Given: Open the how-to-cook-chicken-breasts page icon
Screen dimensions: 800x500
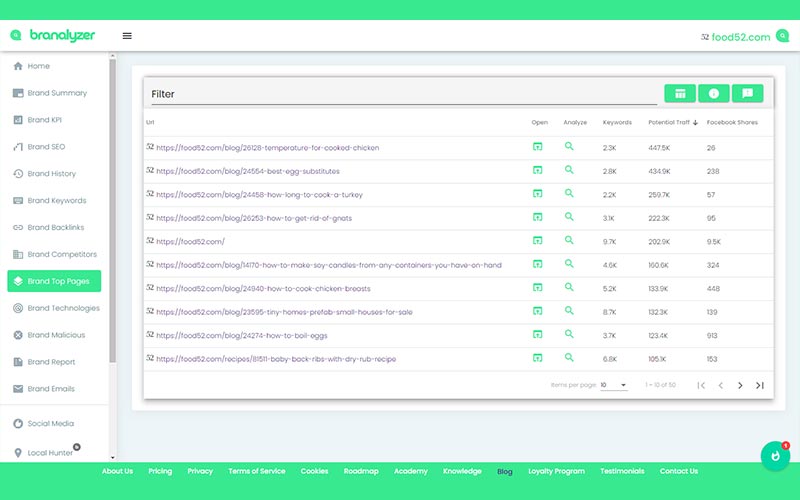Looking at the screenshot, I should click(537, 287).
